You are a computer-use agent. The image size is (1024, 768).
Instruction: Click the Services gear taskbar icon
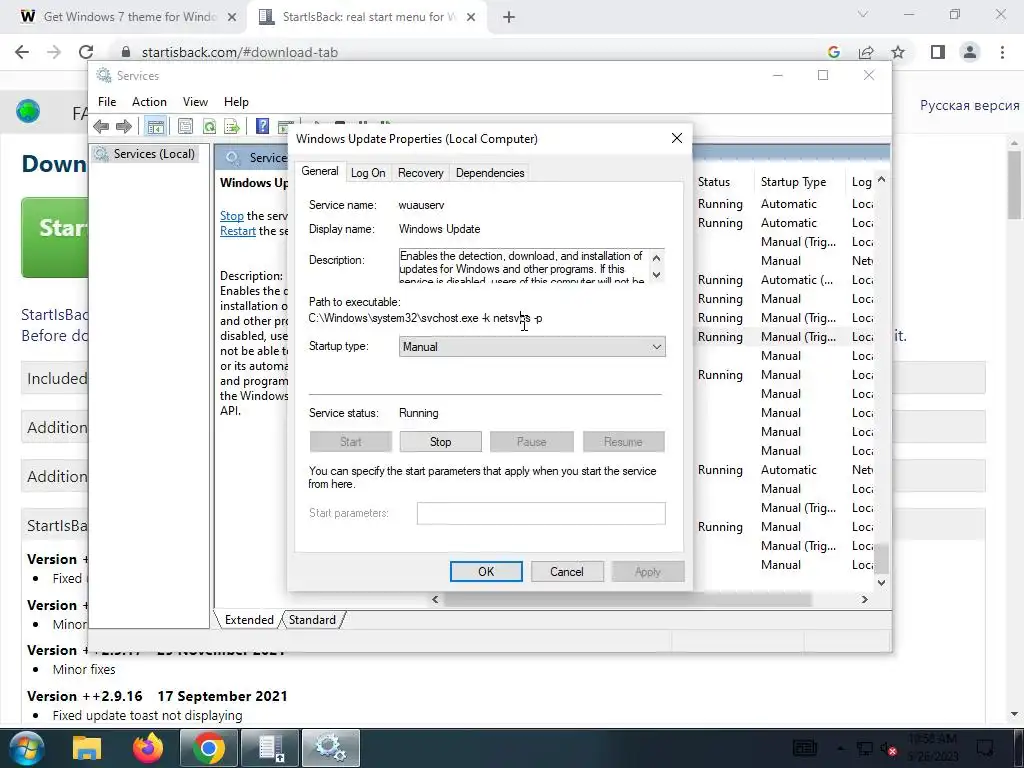(330, 748)
